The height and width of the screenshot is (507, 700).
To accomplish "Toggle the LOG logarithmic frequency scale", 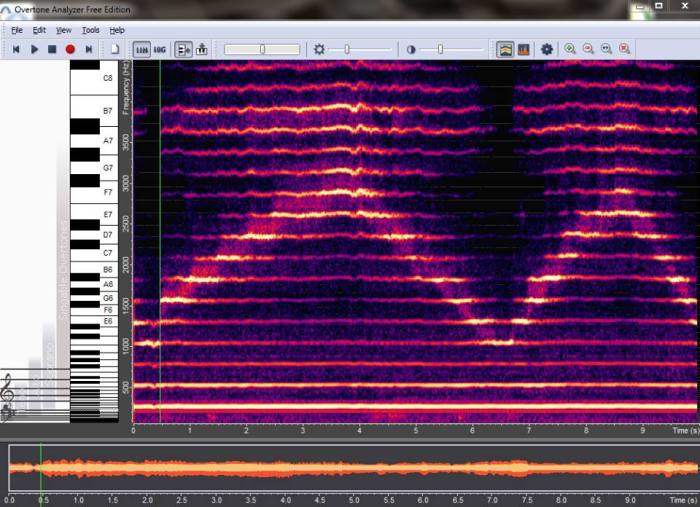I will coord(160,49).
